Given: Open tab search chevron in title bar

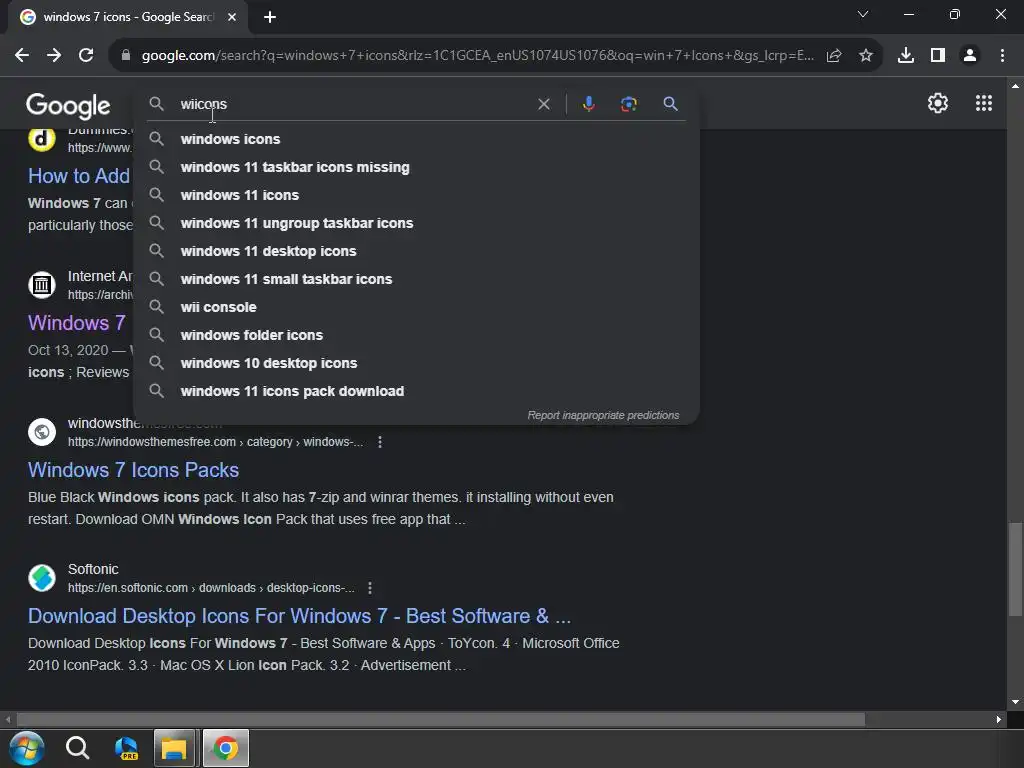Looking at the screenshot, I should pyautogui.click(x=863, y=14).
